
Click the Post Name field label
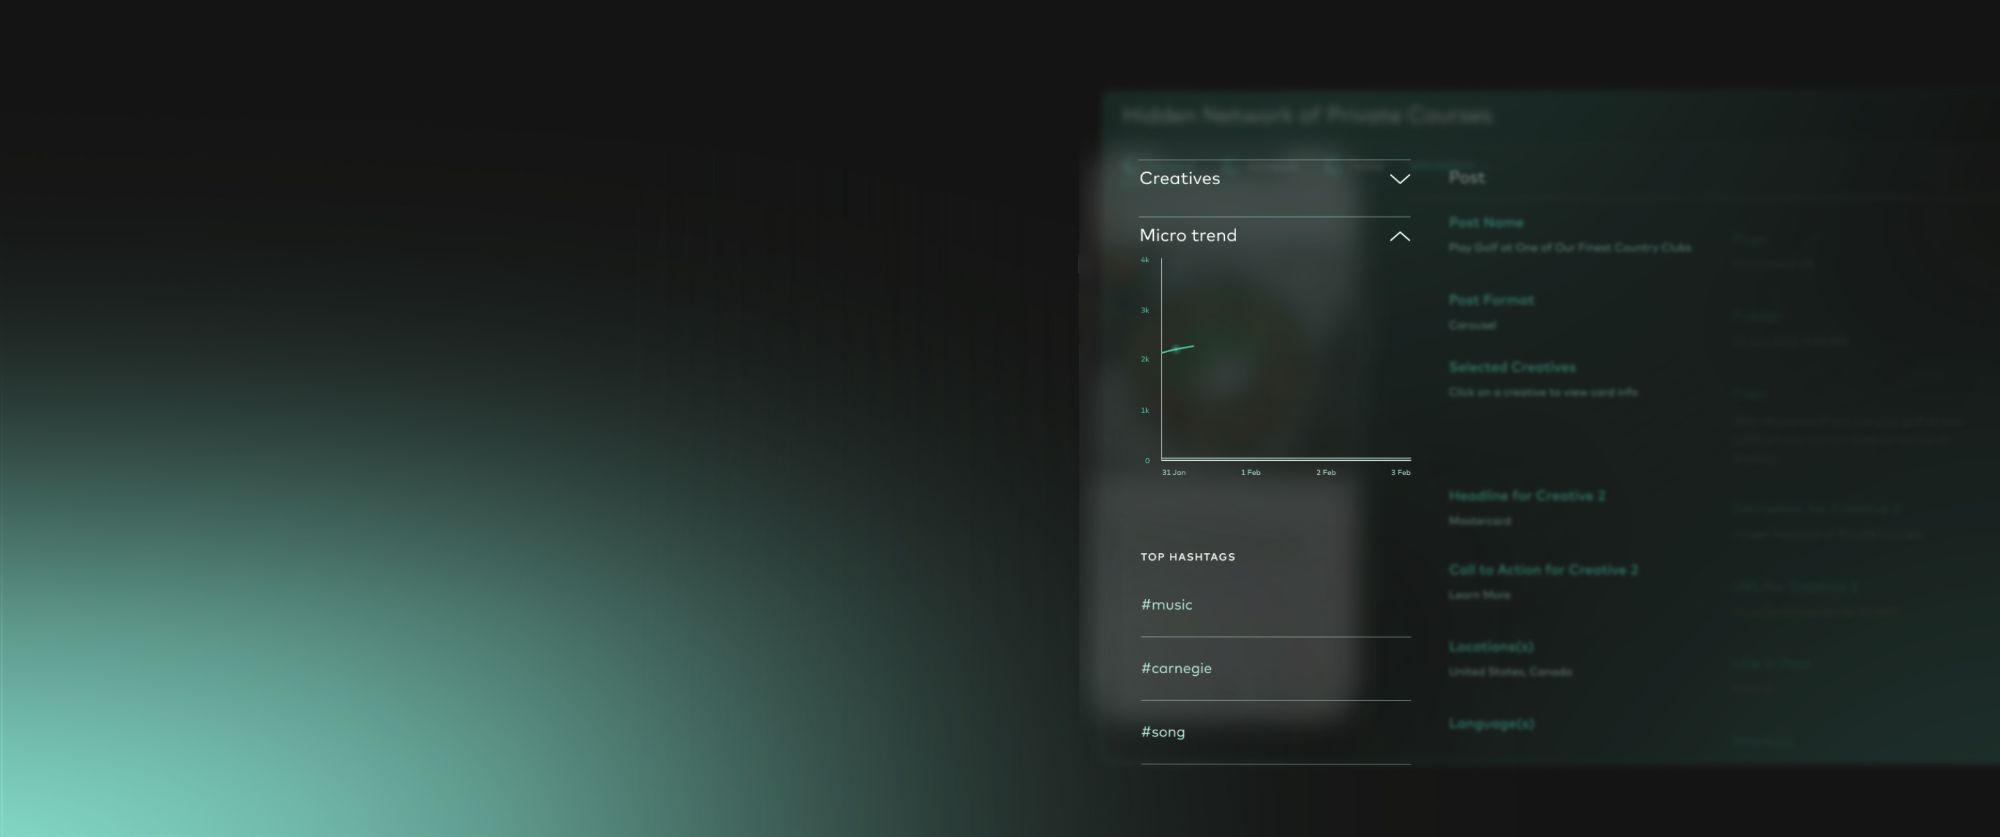pos(1485,222)
